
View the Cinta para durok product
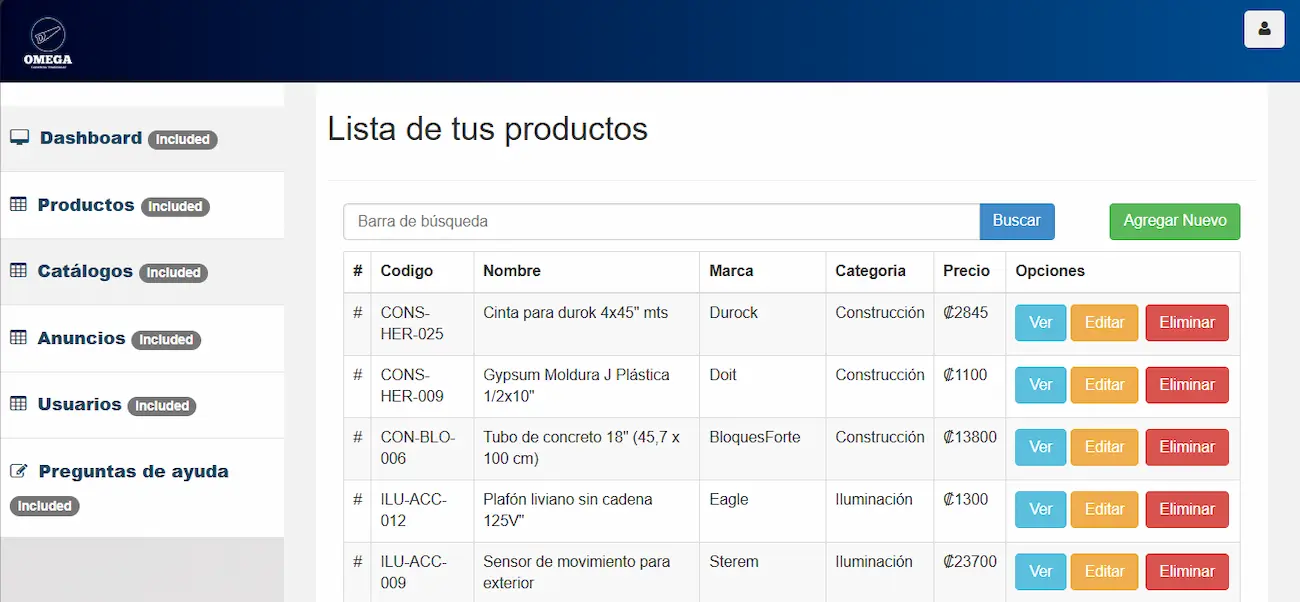click(1040, 323)
